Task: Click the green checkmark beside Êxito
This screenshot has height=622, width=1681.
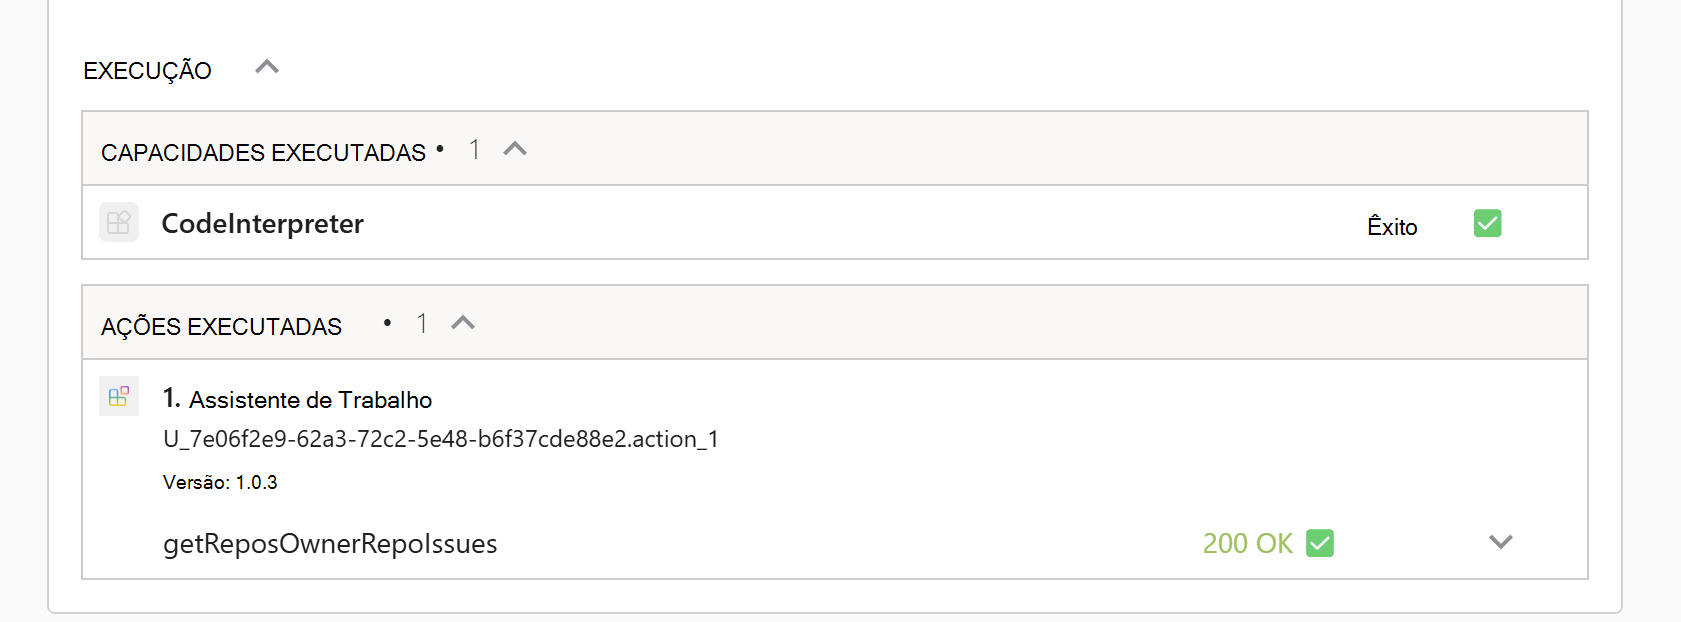Action: click(x=1487, y=223)
